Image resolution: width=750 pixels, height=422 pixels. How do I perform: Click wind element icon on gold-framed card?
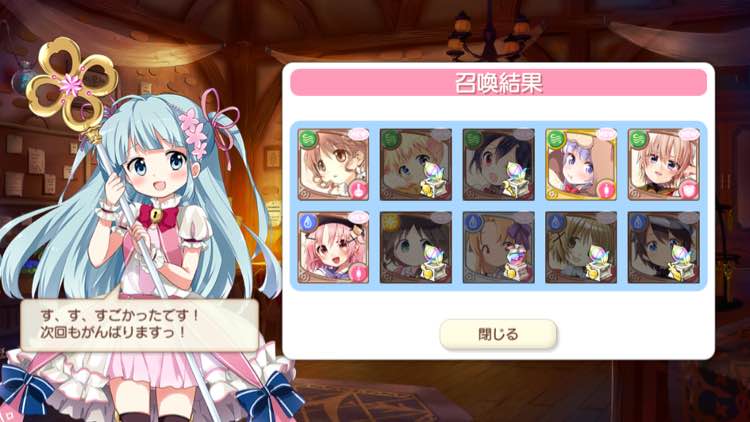point(557,140)
